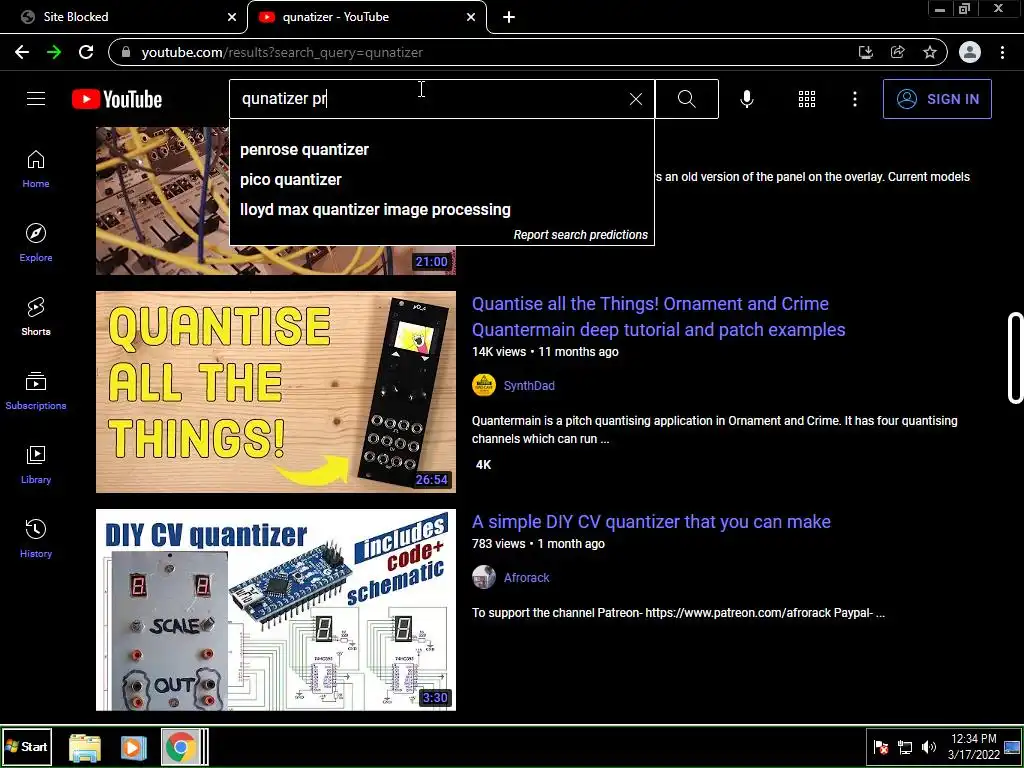Open the Chrome three-dot menu
Viewport: 1024px width, 768px height.
1002,52
